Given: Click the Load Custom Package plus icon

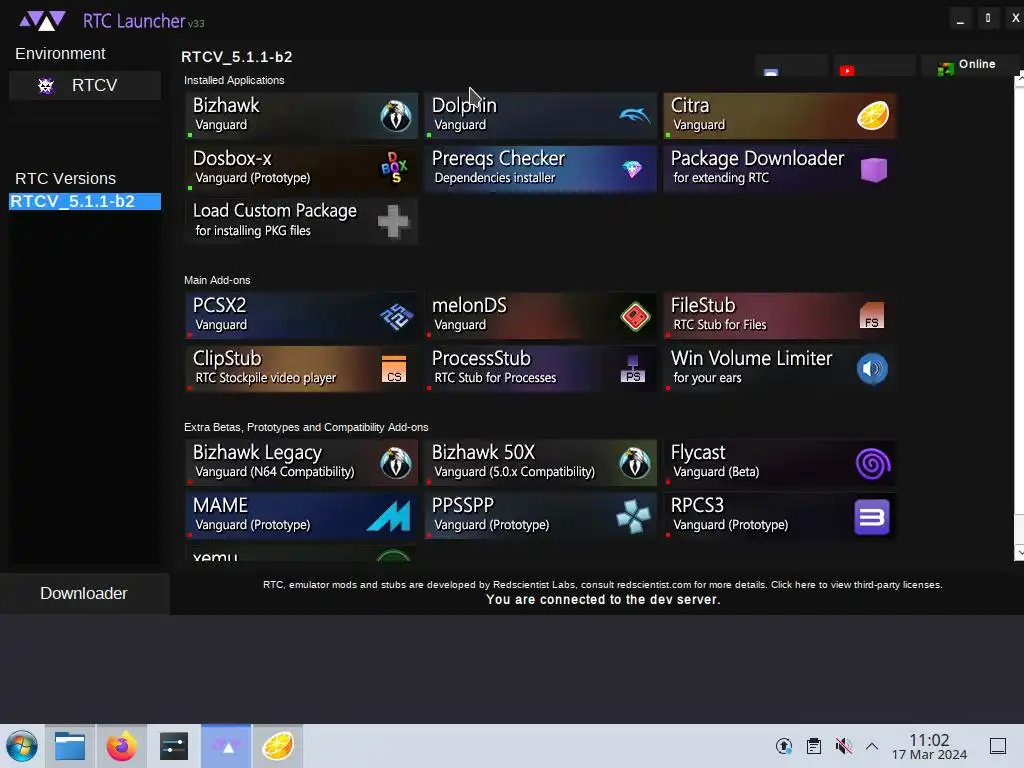Looking at the screenshot, I should 393,221.
